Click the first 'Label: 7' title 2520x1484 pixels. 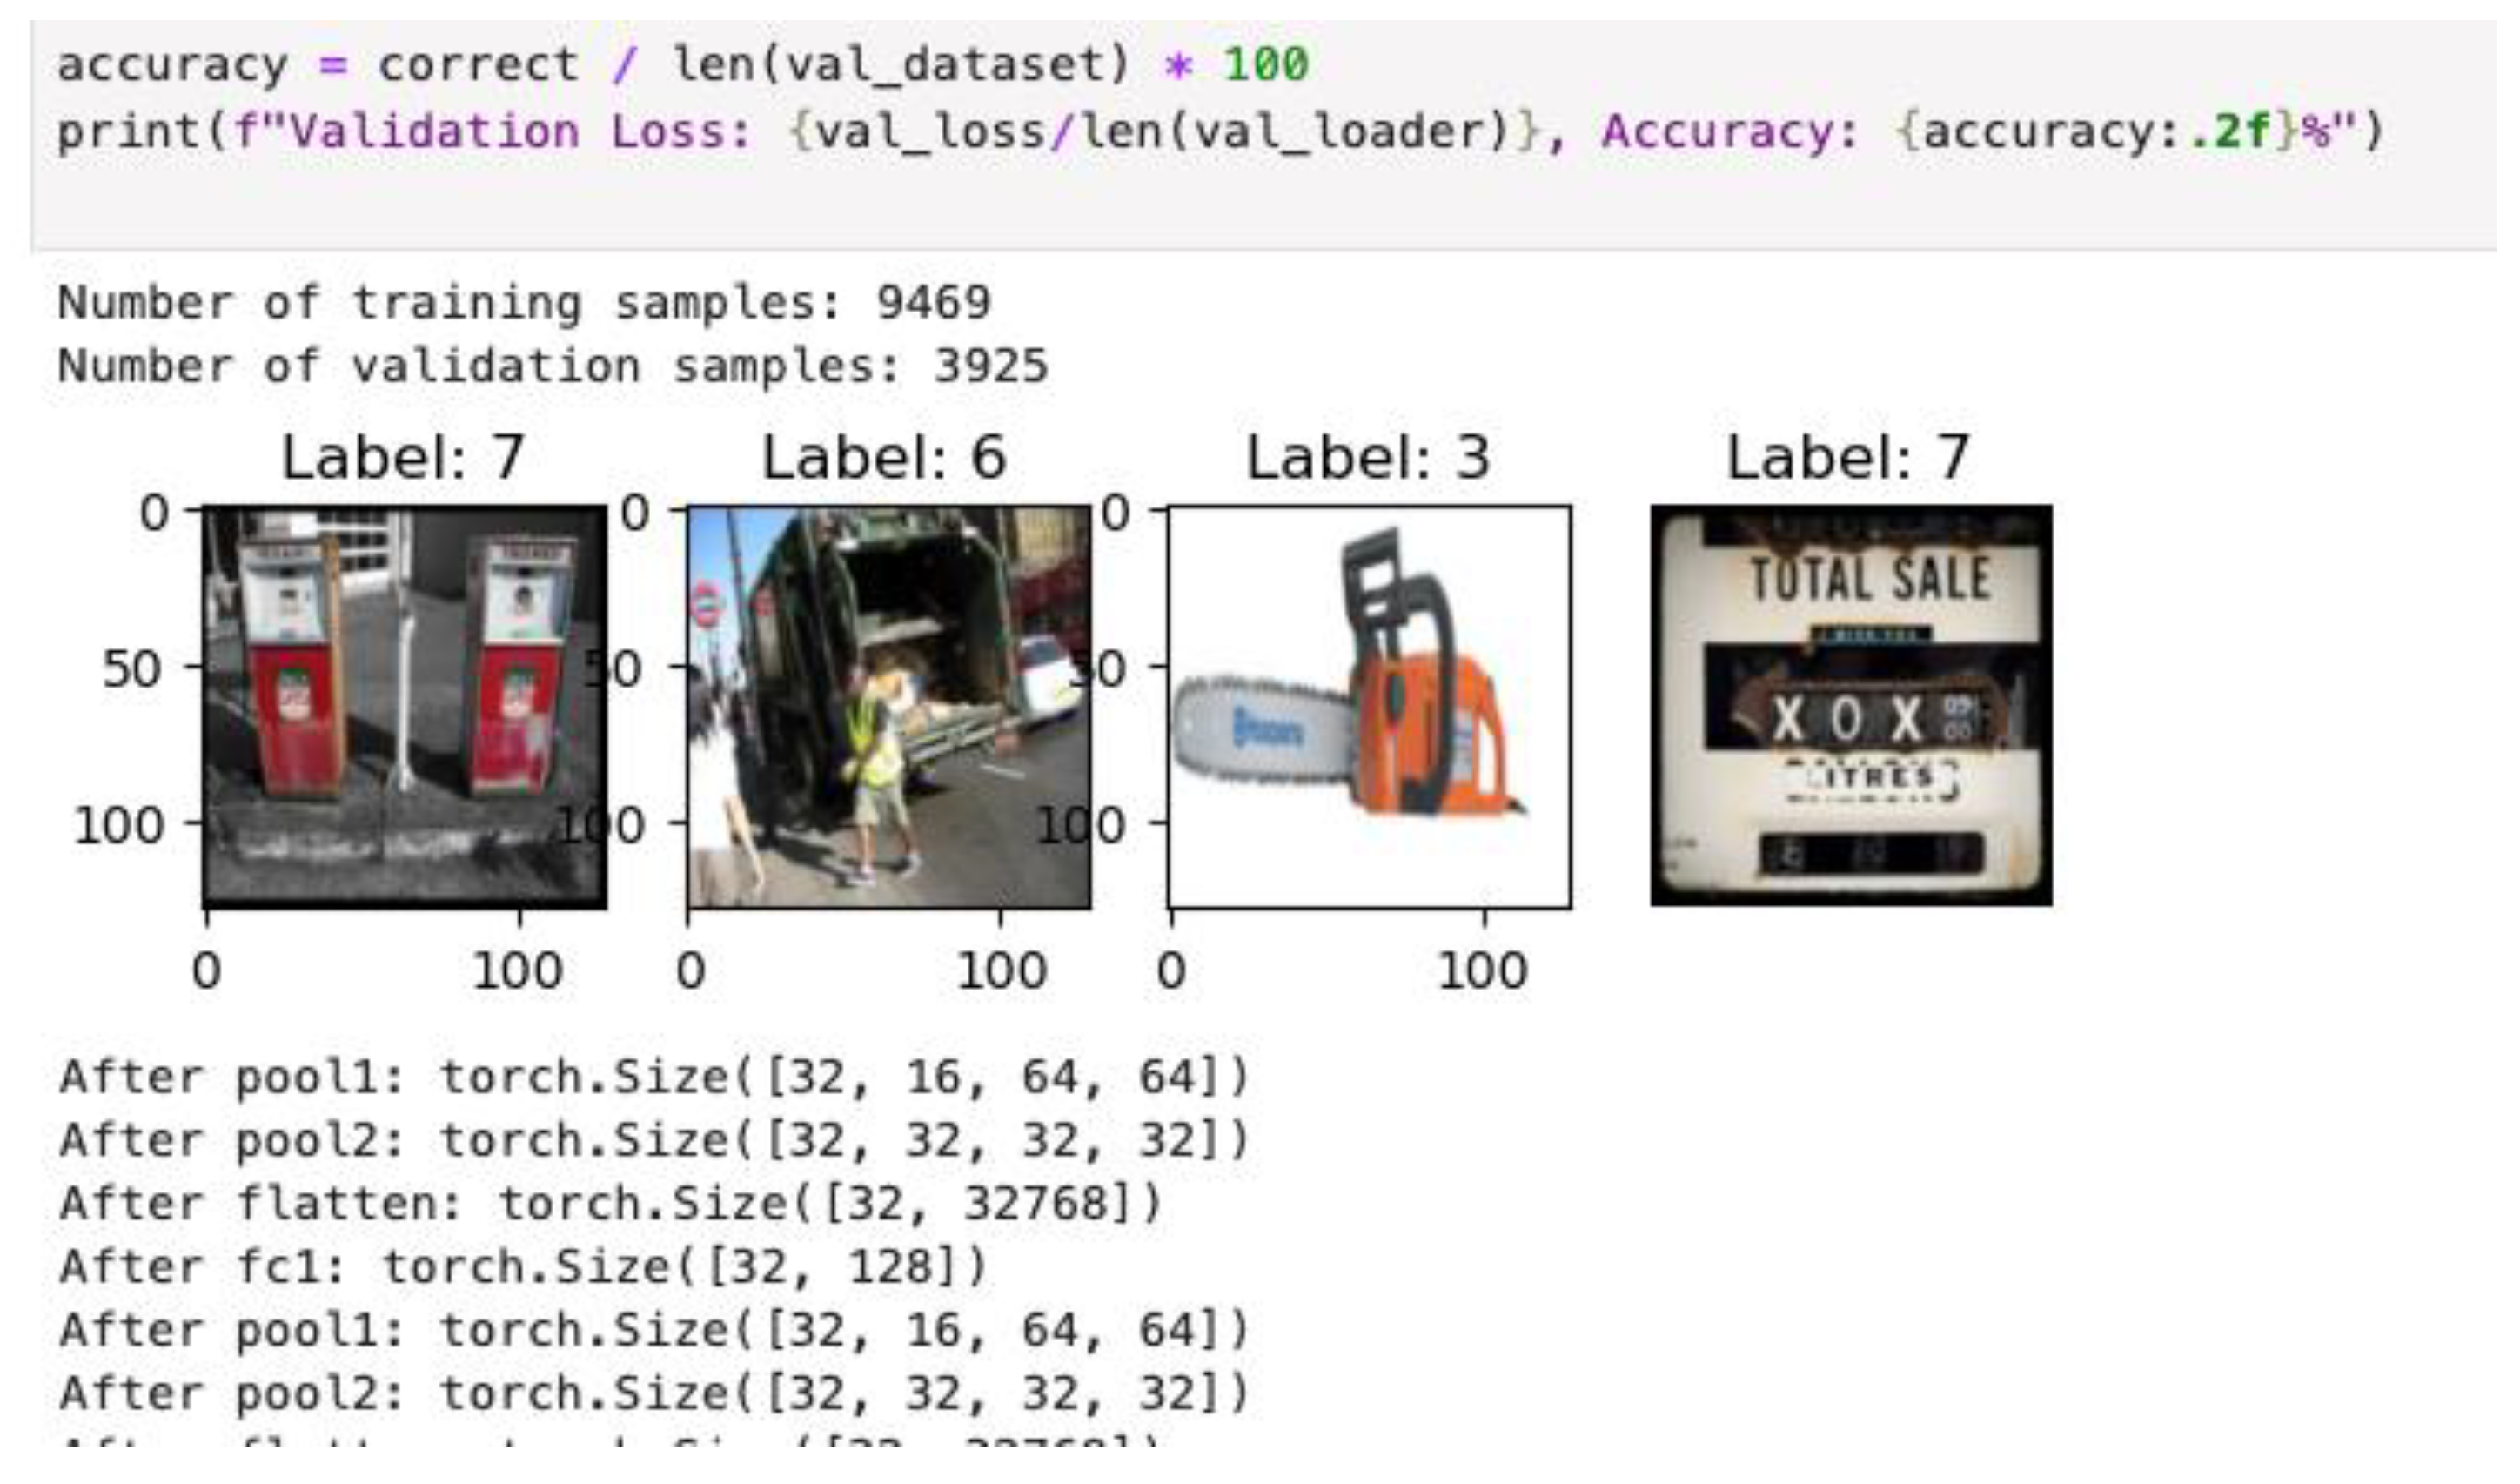click(403, 458)
